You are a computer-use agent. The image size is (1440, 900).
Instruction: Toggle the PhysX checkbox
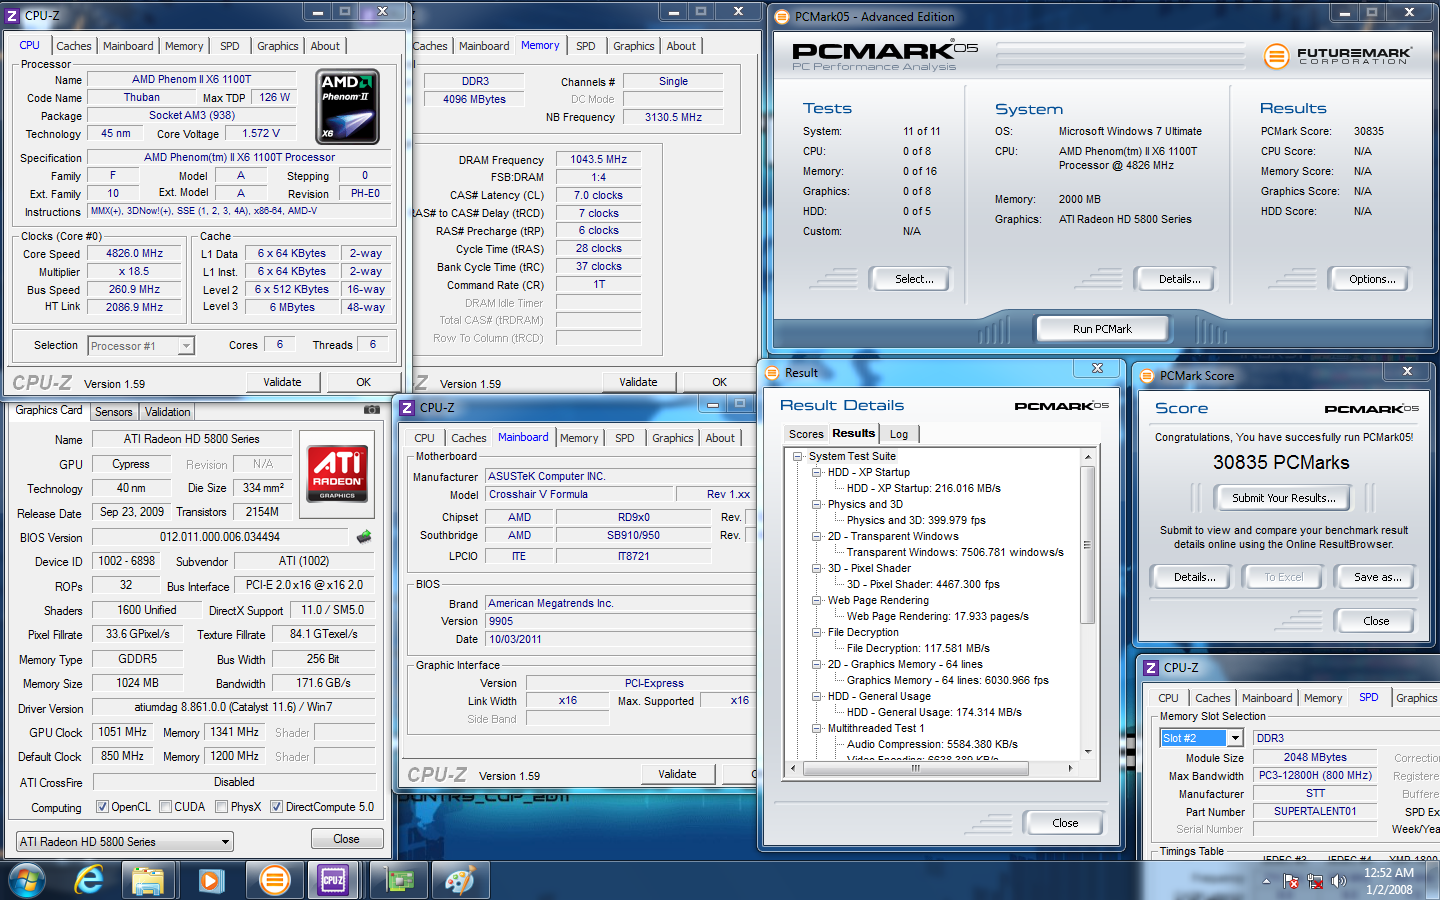point(221,807)
